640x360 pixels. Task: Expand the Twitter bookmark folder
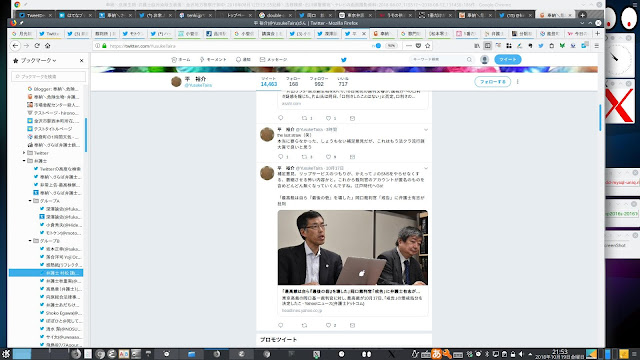pyautogui.click(x=24, y=153)
